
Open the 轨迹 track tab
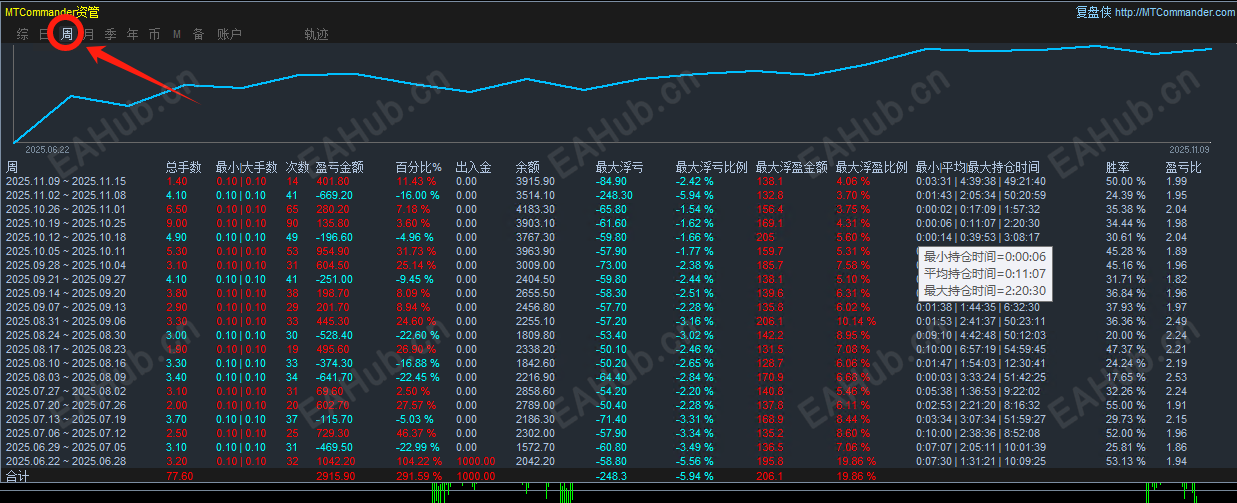click(x=316, y=35)
